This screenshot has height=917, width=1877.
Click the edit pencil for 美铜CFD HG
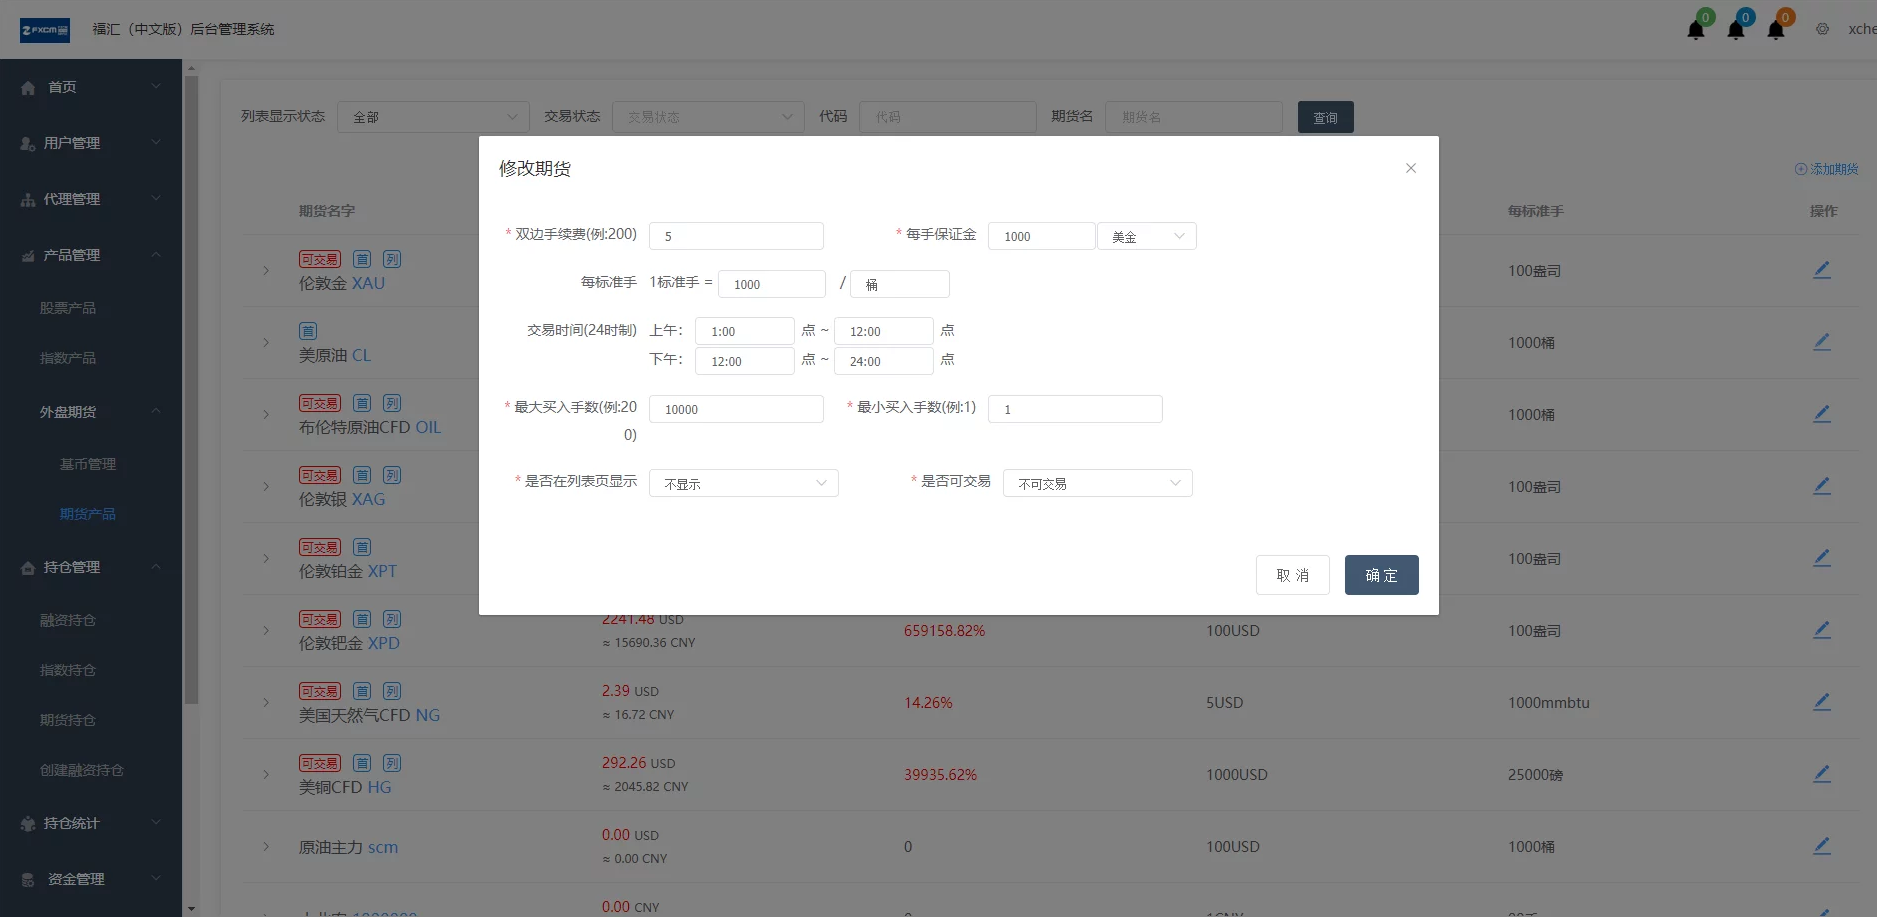tap(1822, 773)
